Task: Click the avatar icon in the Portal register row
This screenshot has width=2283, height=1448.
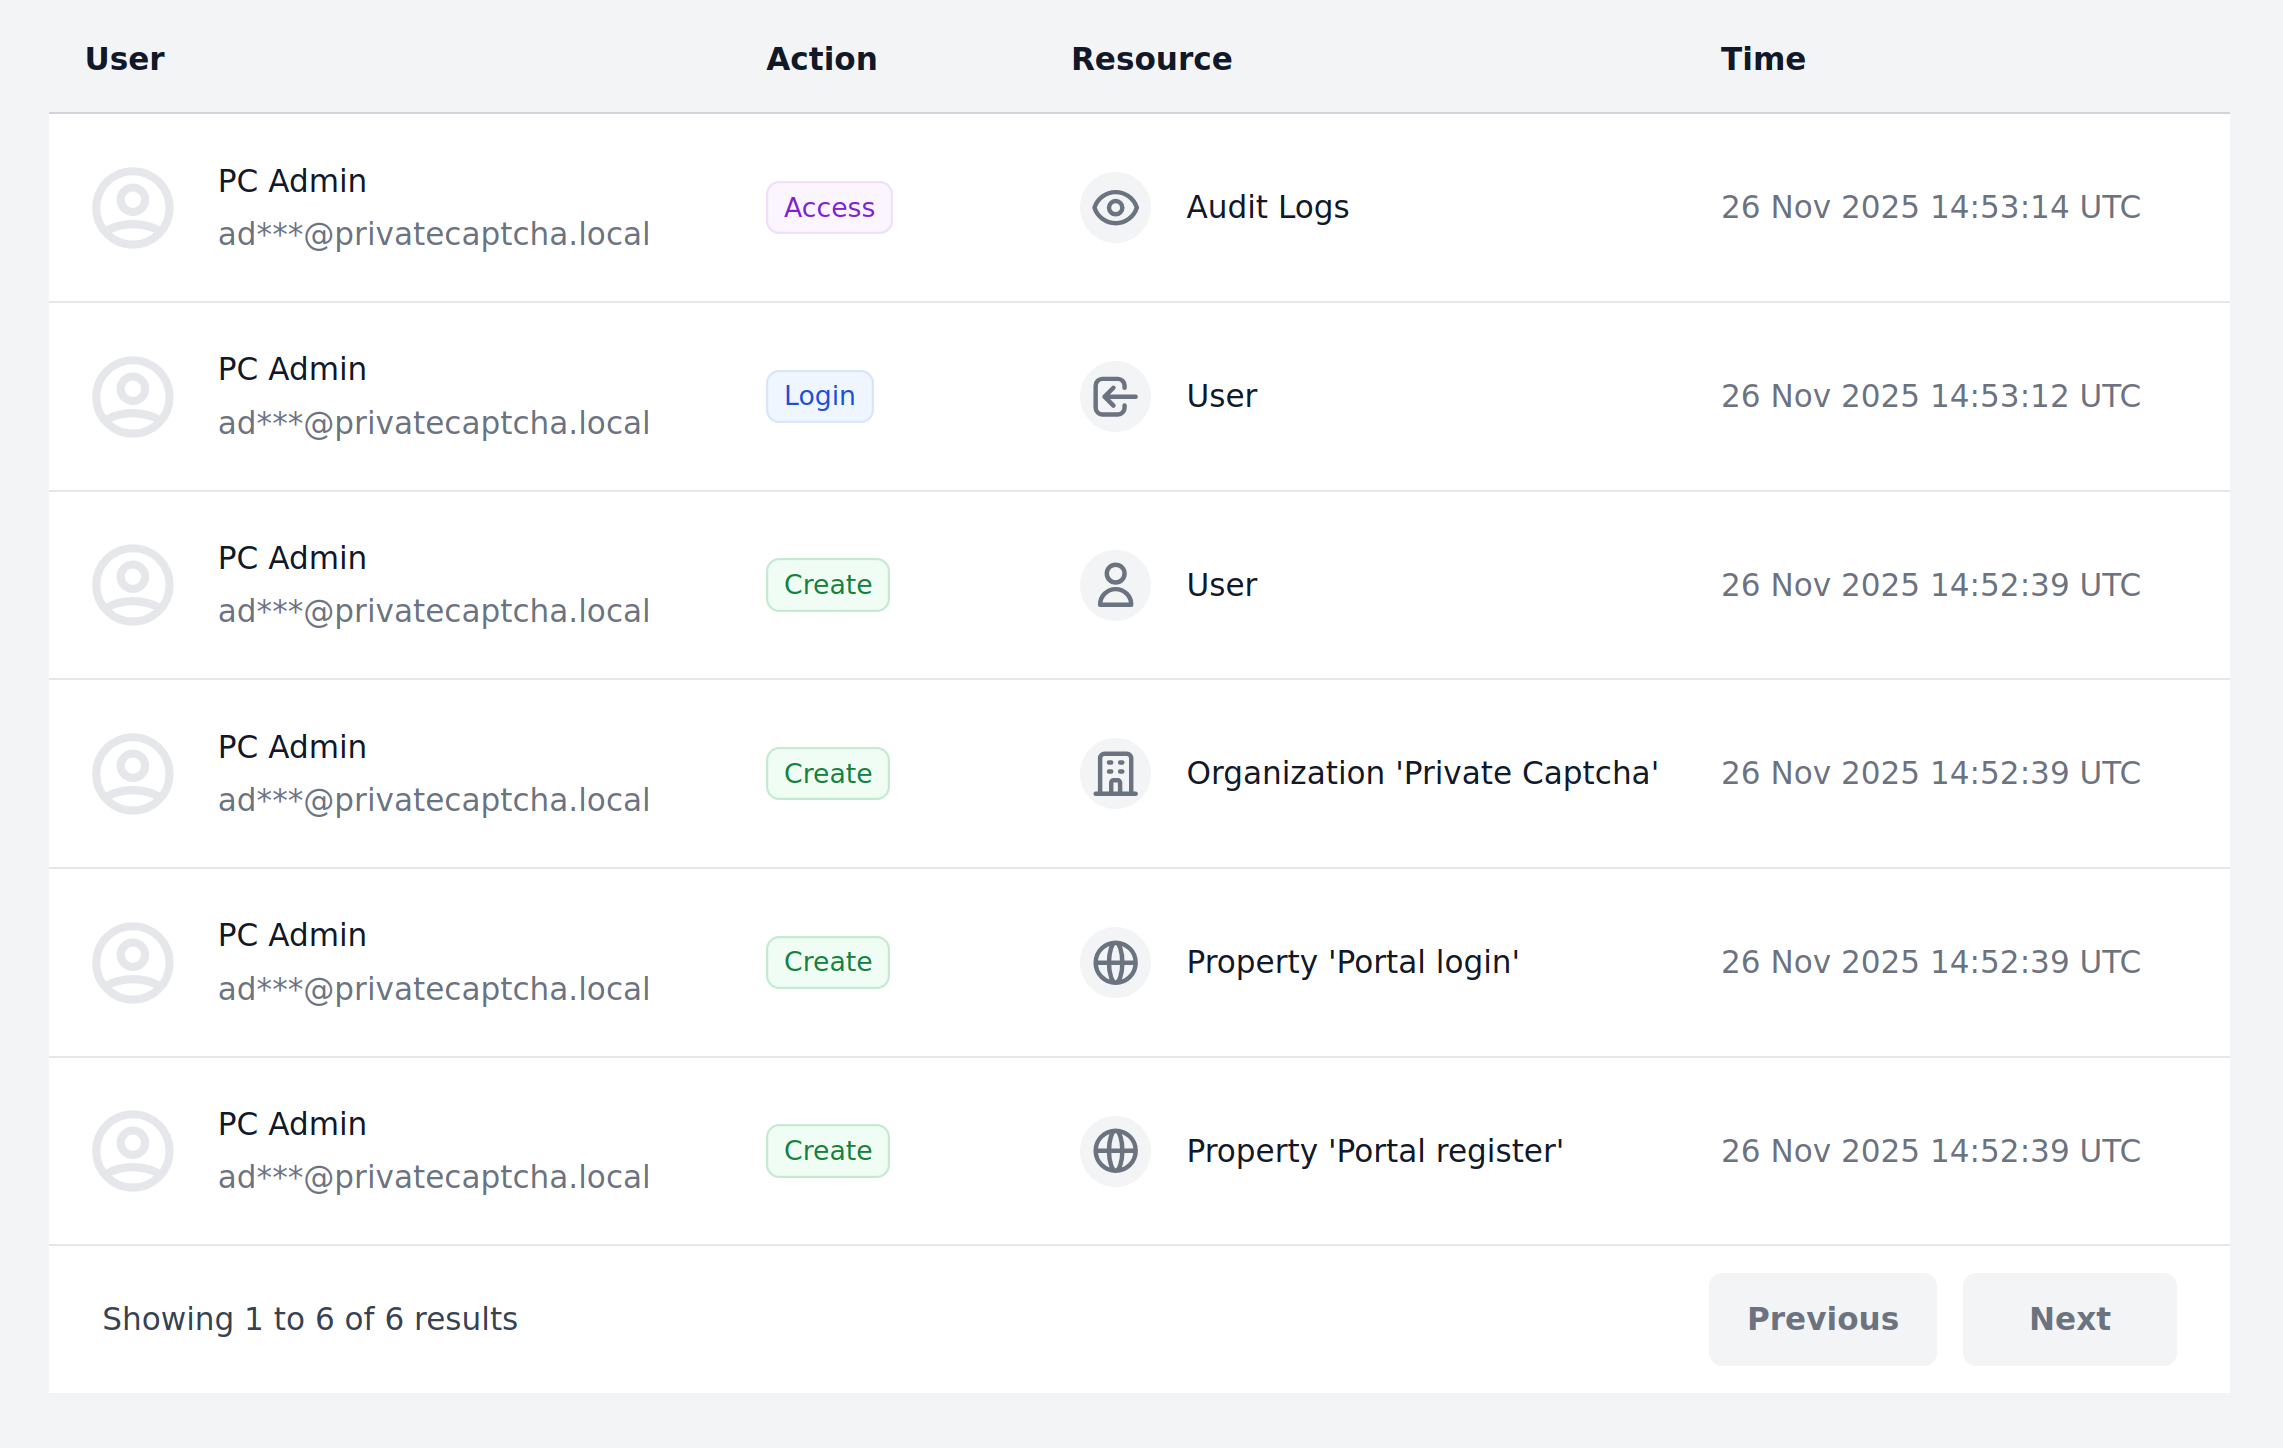Action: tap(133, 1151)
